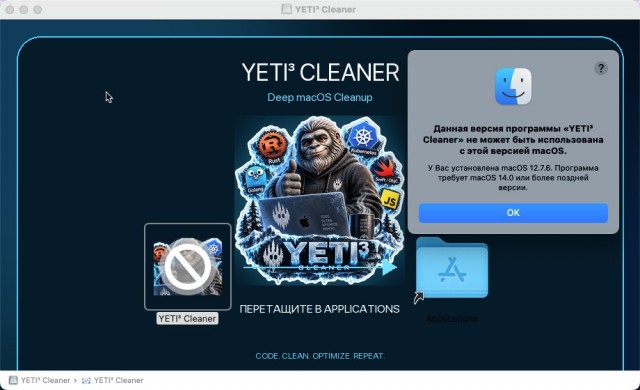Open help with the question mark button
This screenshot has width=640, height=390.
(x=600, y=68)
